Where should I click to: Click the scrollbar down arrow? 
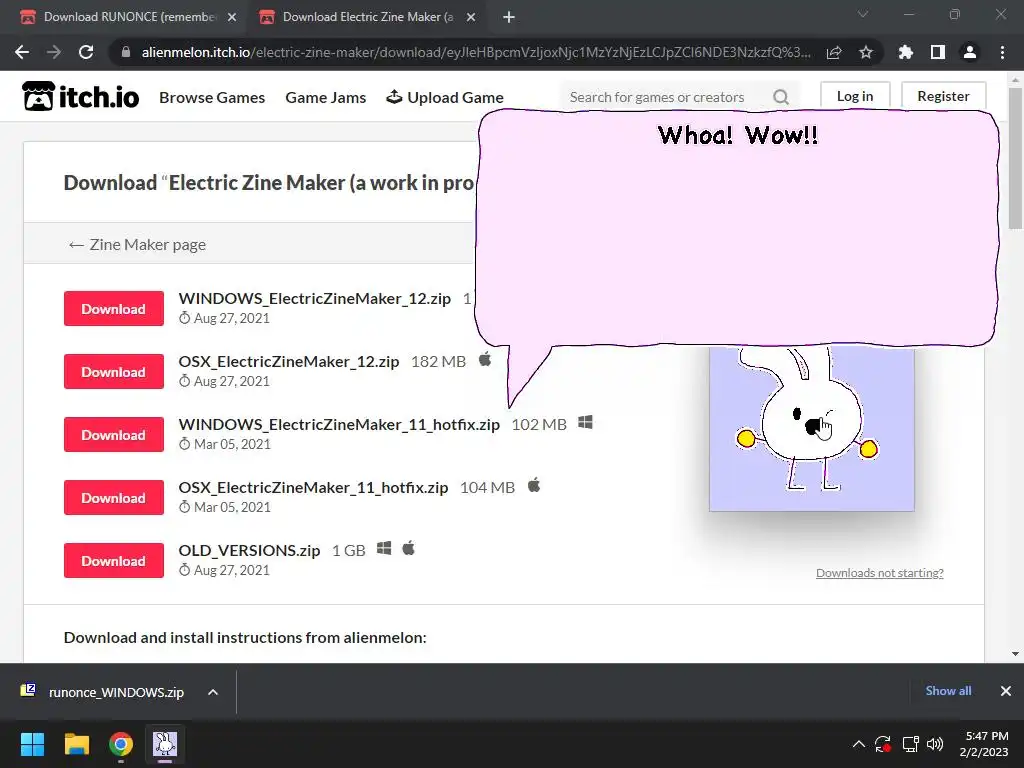[1016, 654]
